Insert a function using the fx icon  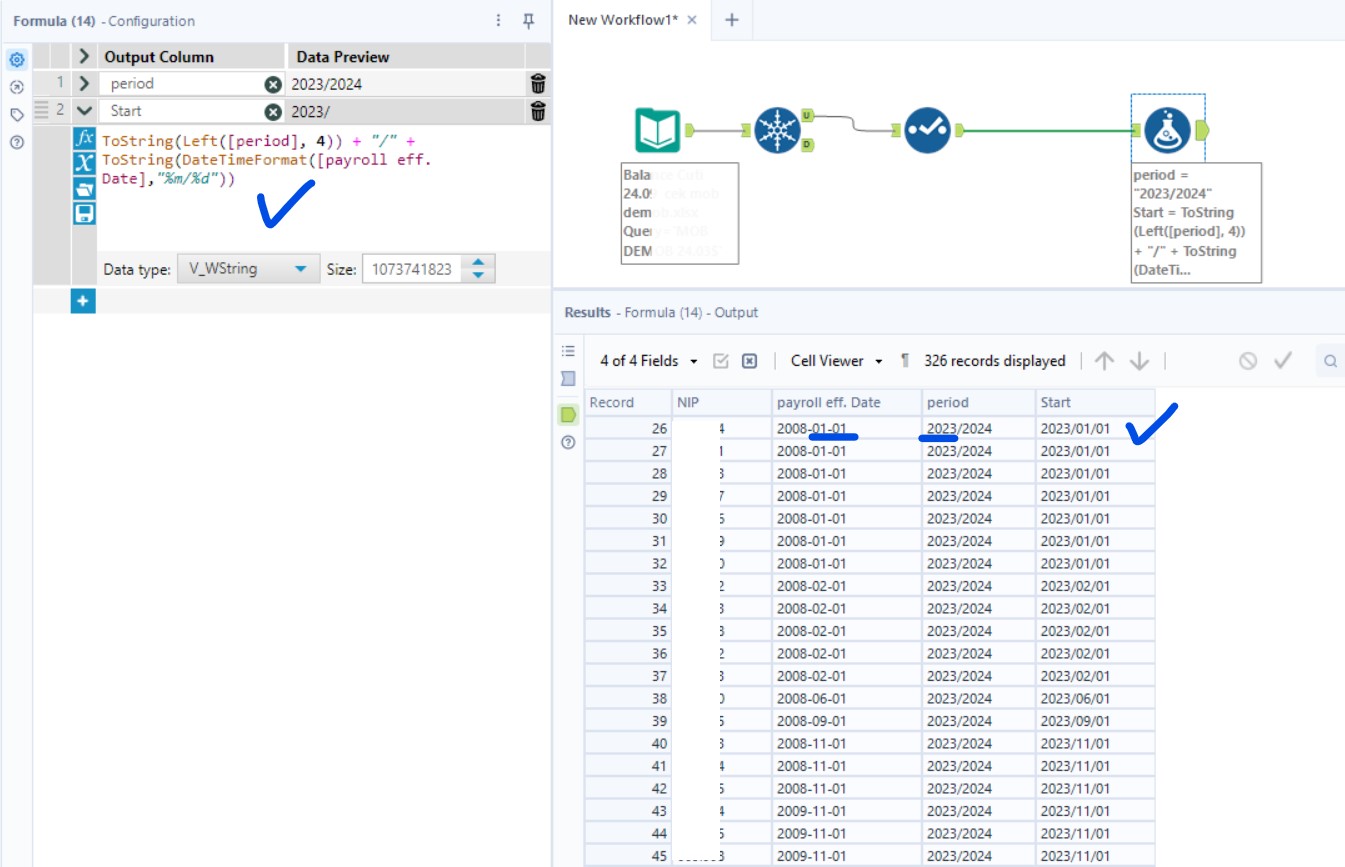(x=85, y=140)
